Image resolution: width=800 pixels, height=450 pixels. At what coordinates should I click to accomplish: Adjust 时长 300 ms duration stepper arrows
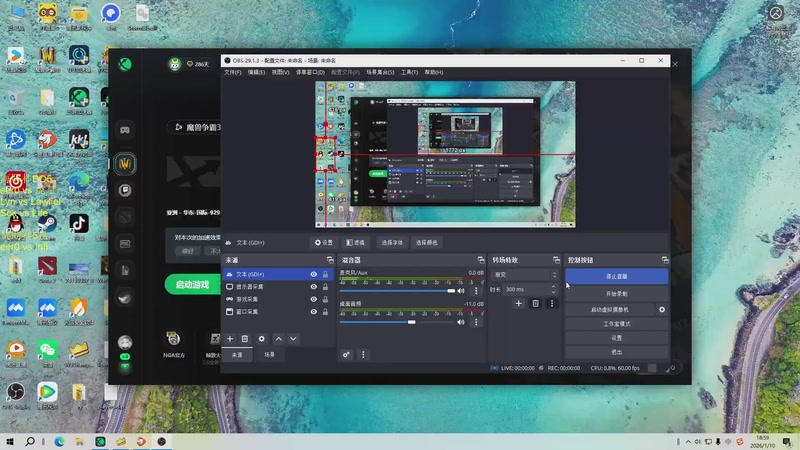pos(553,289)
